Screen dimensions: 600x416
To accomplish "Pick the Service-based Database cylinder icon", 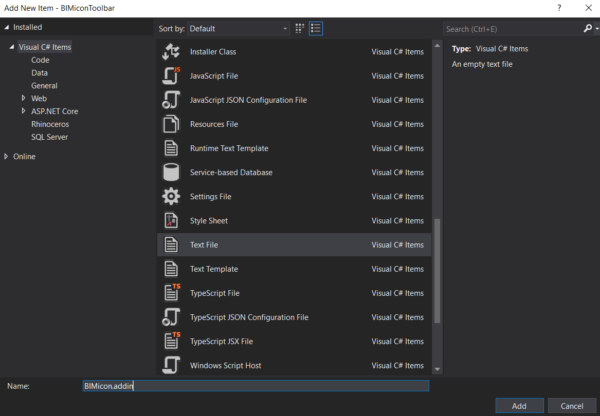I will click(171, 172).
